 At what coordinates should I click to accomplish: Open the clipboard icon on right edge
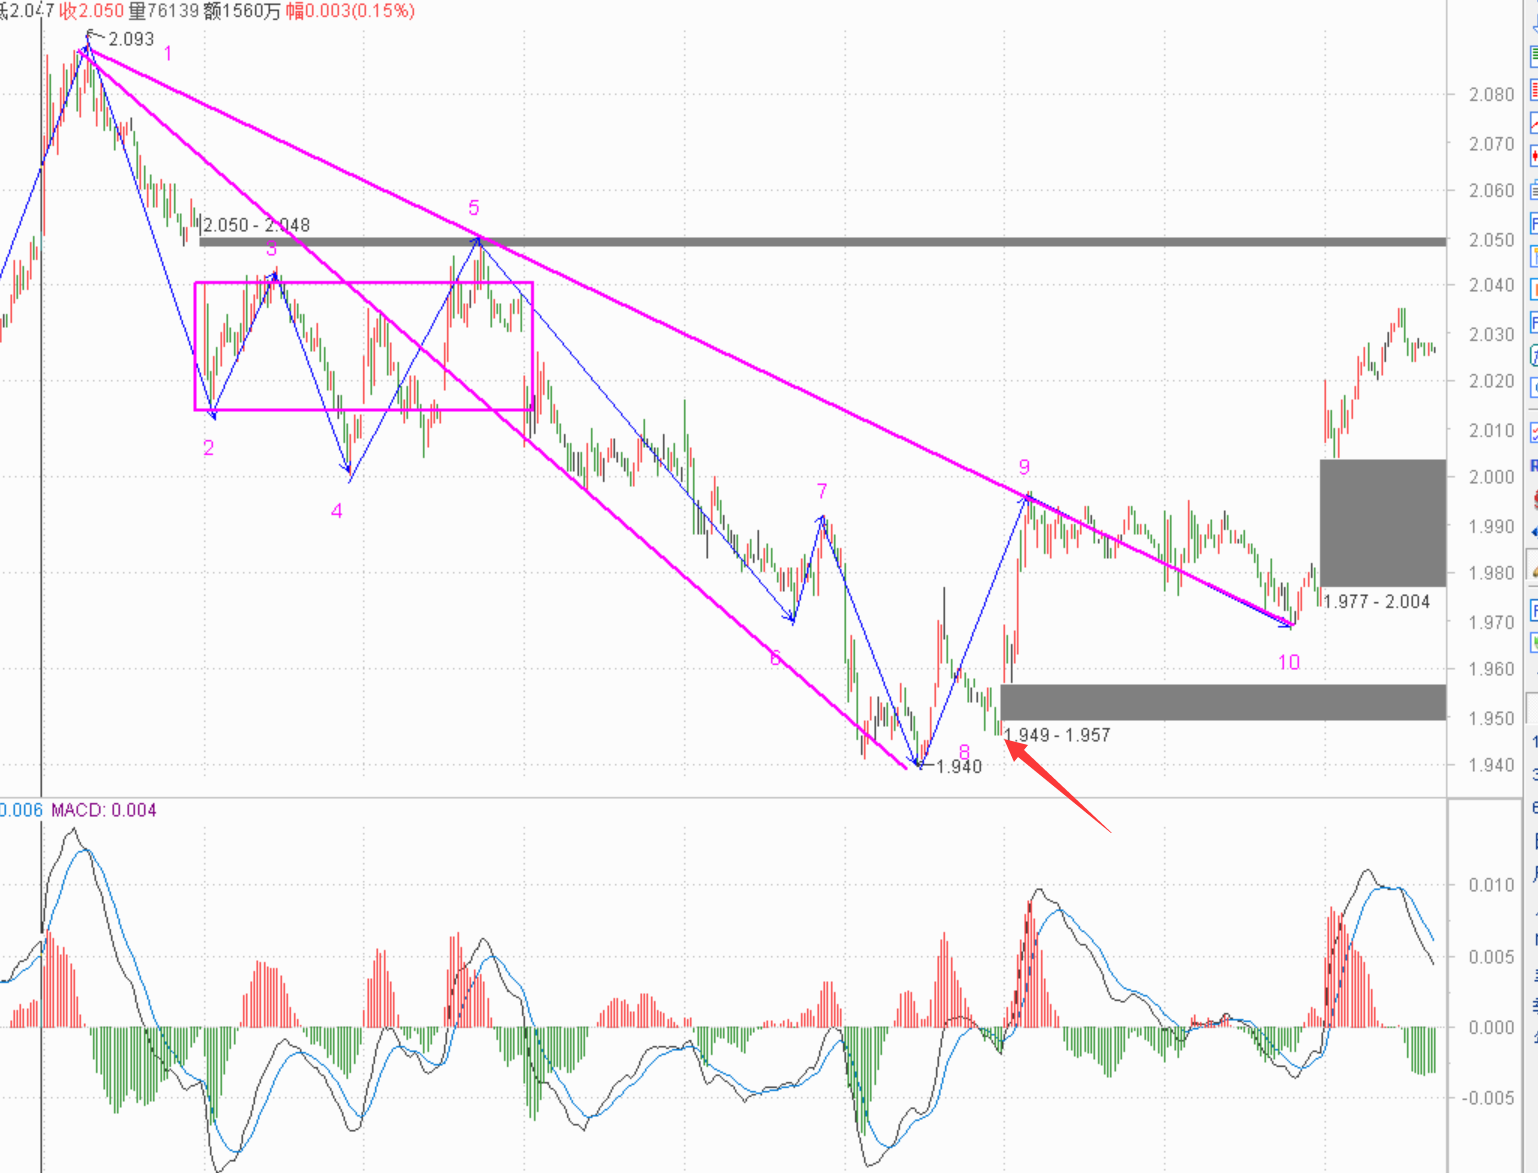(x=1533, y=189)
